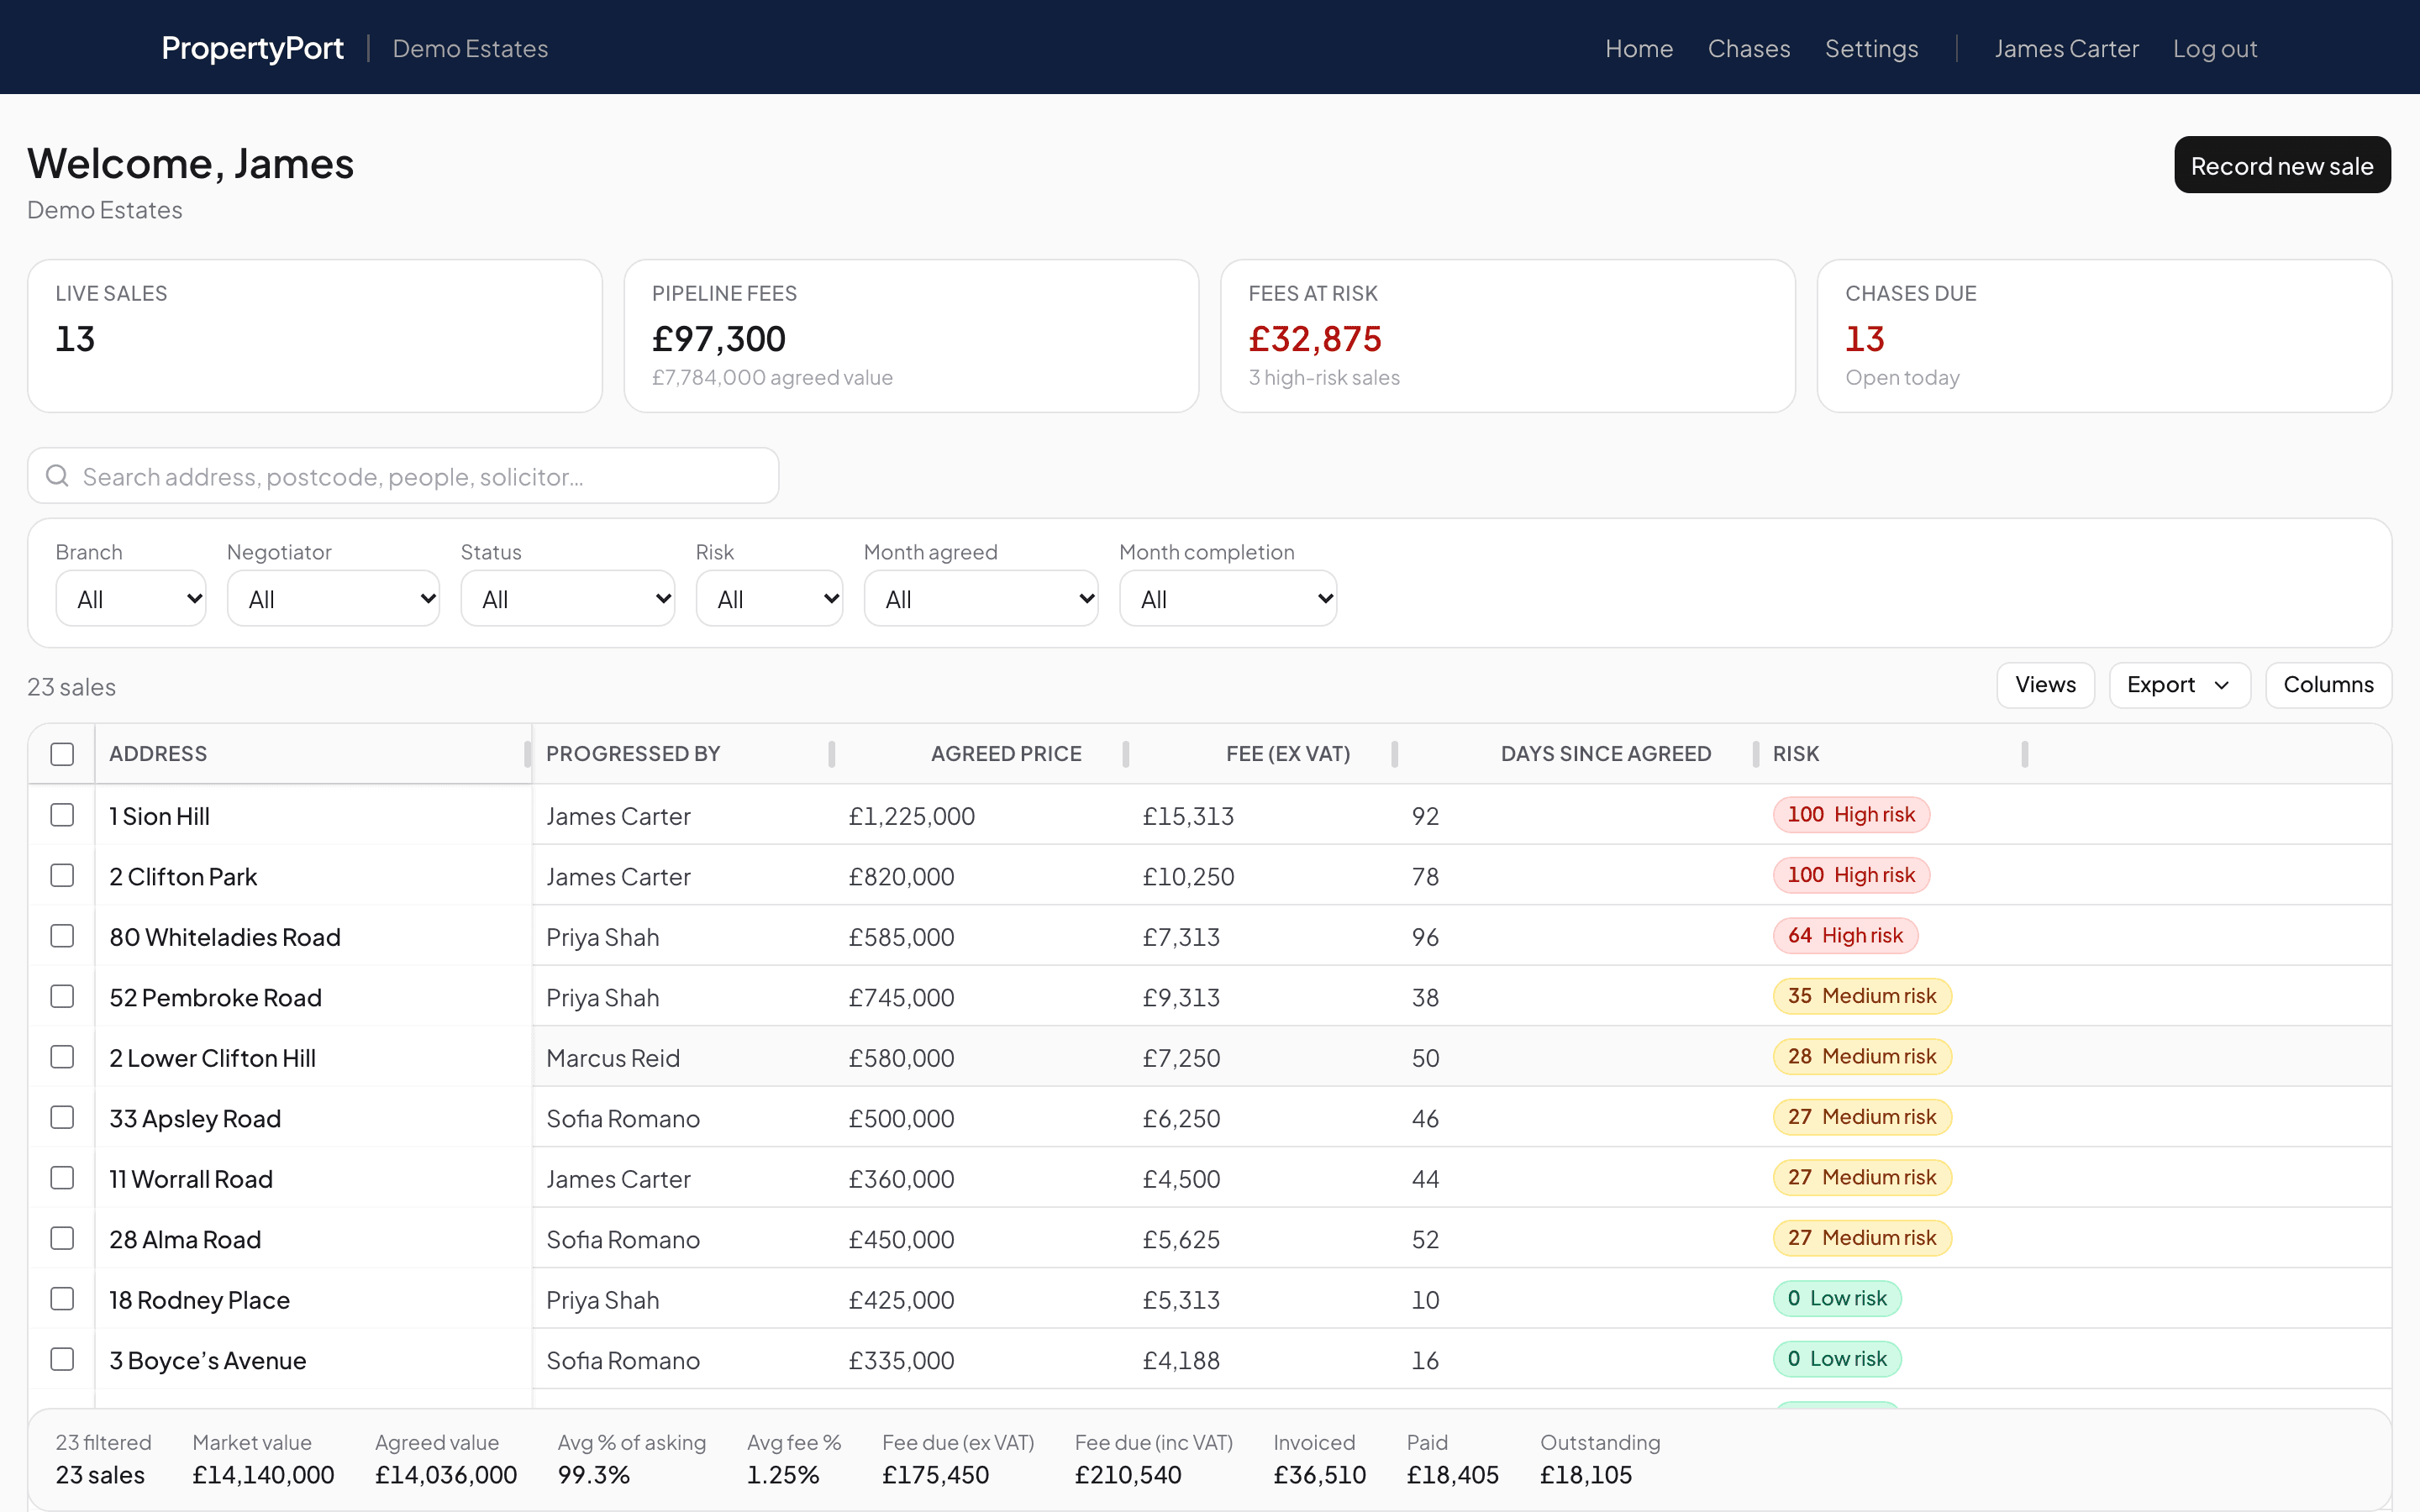Click Marcus Reid in Progressed By column
The height and width of the screenshot is (1512, 2420).
tap(613, 1058)
